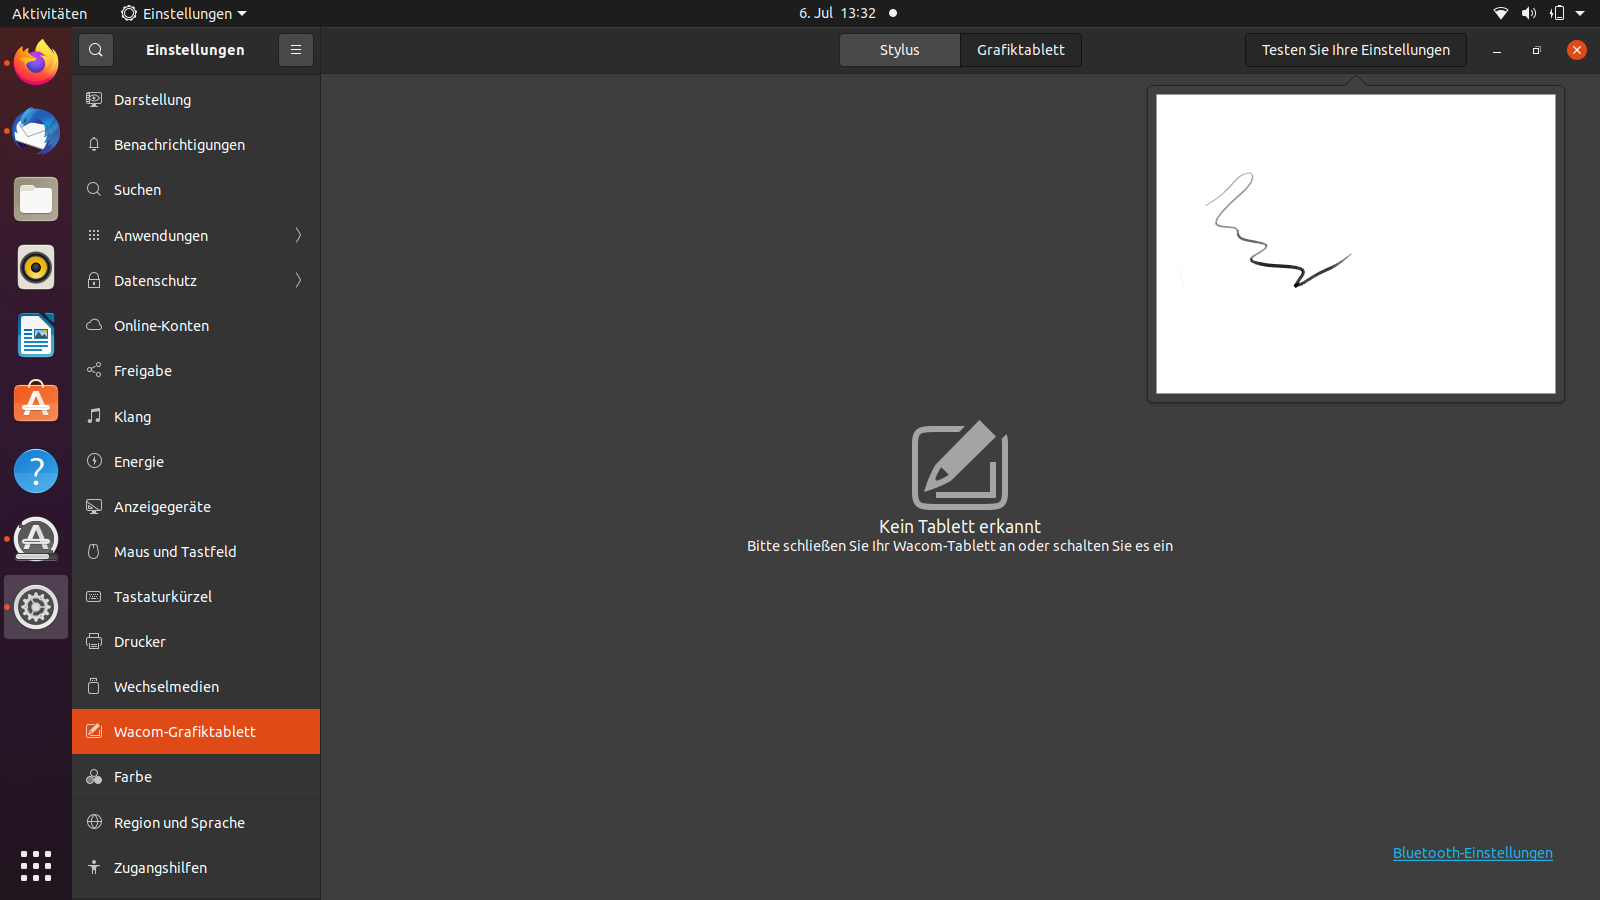Screen dimensions: 1600x900
Task: Launch Firefox from the dock
Action: [x=35, y=62]
